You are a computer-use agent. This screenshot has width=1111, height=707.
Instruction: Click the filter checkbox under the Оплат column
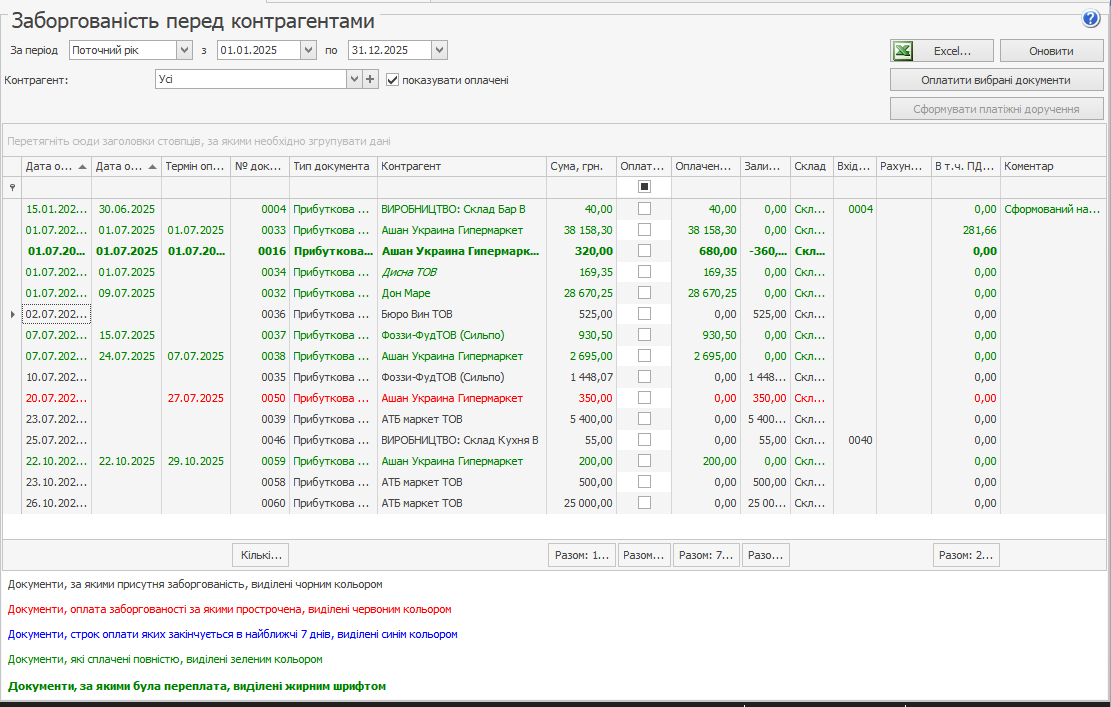644,187
